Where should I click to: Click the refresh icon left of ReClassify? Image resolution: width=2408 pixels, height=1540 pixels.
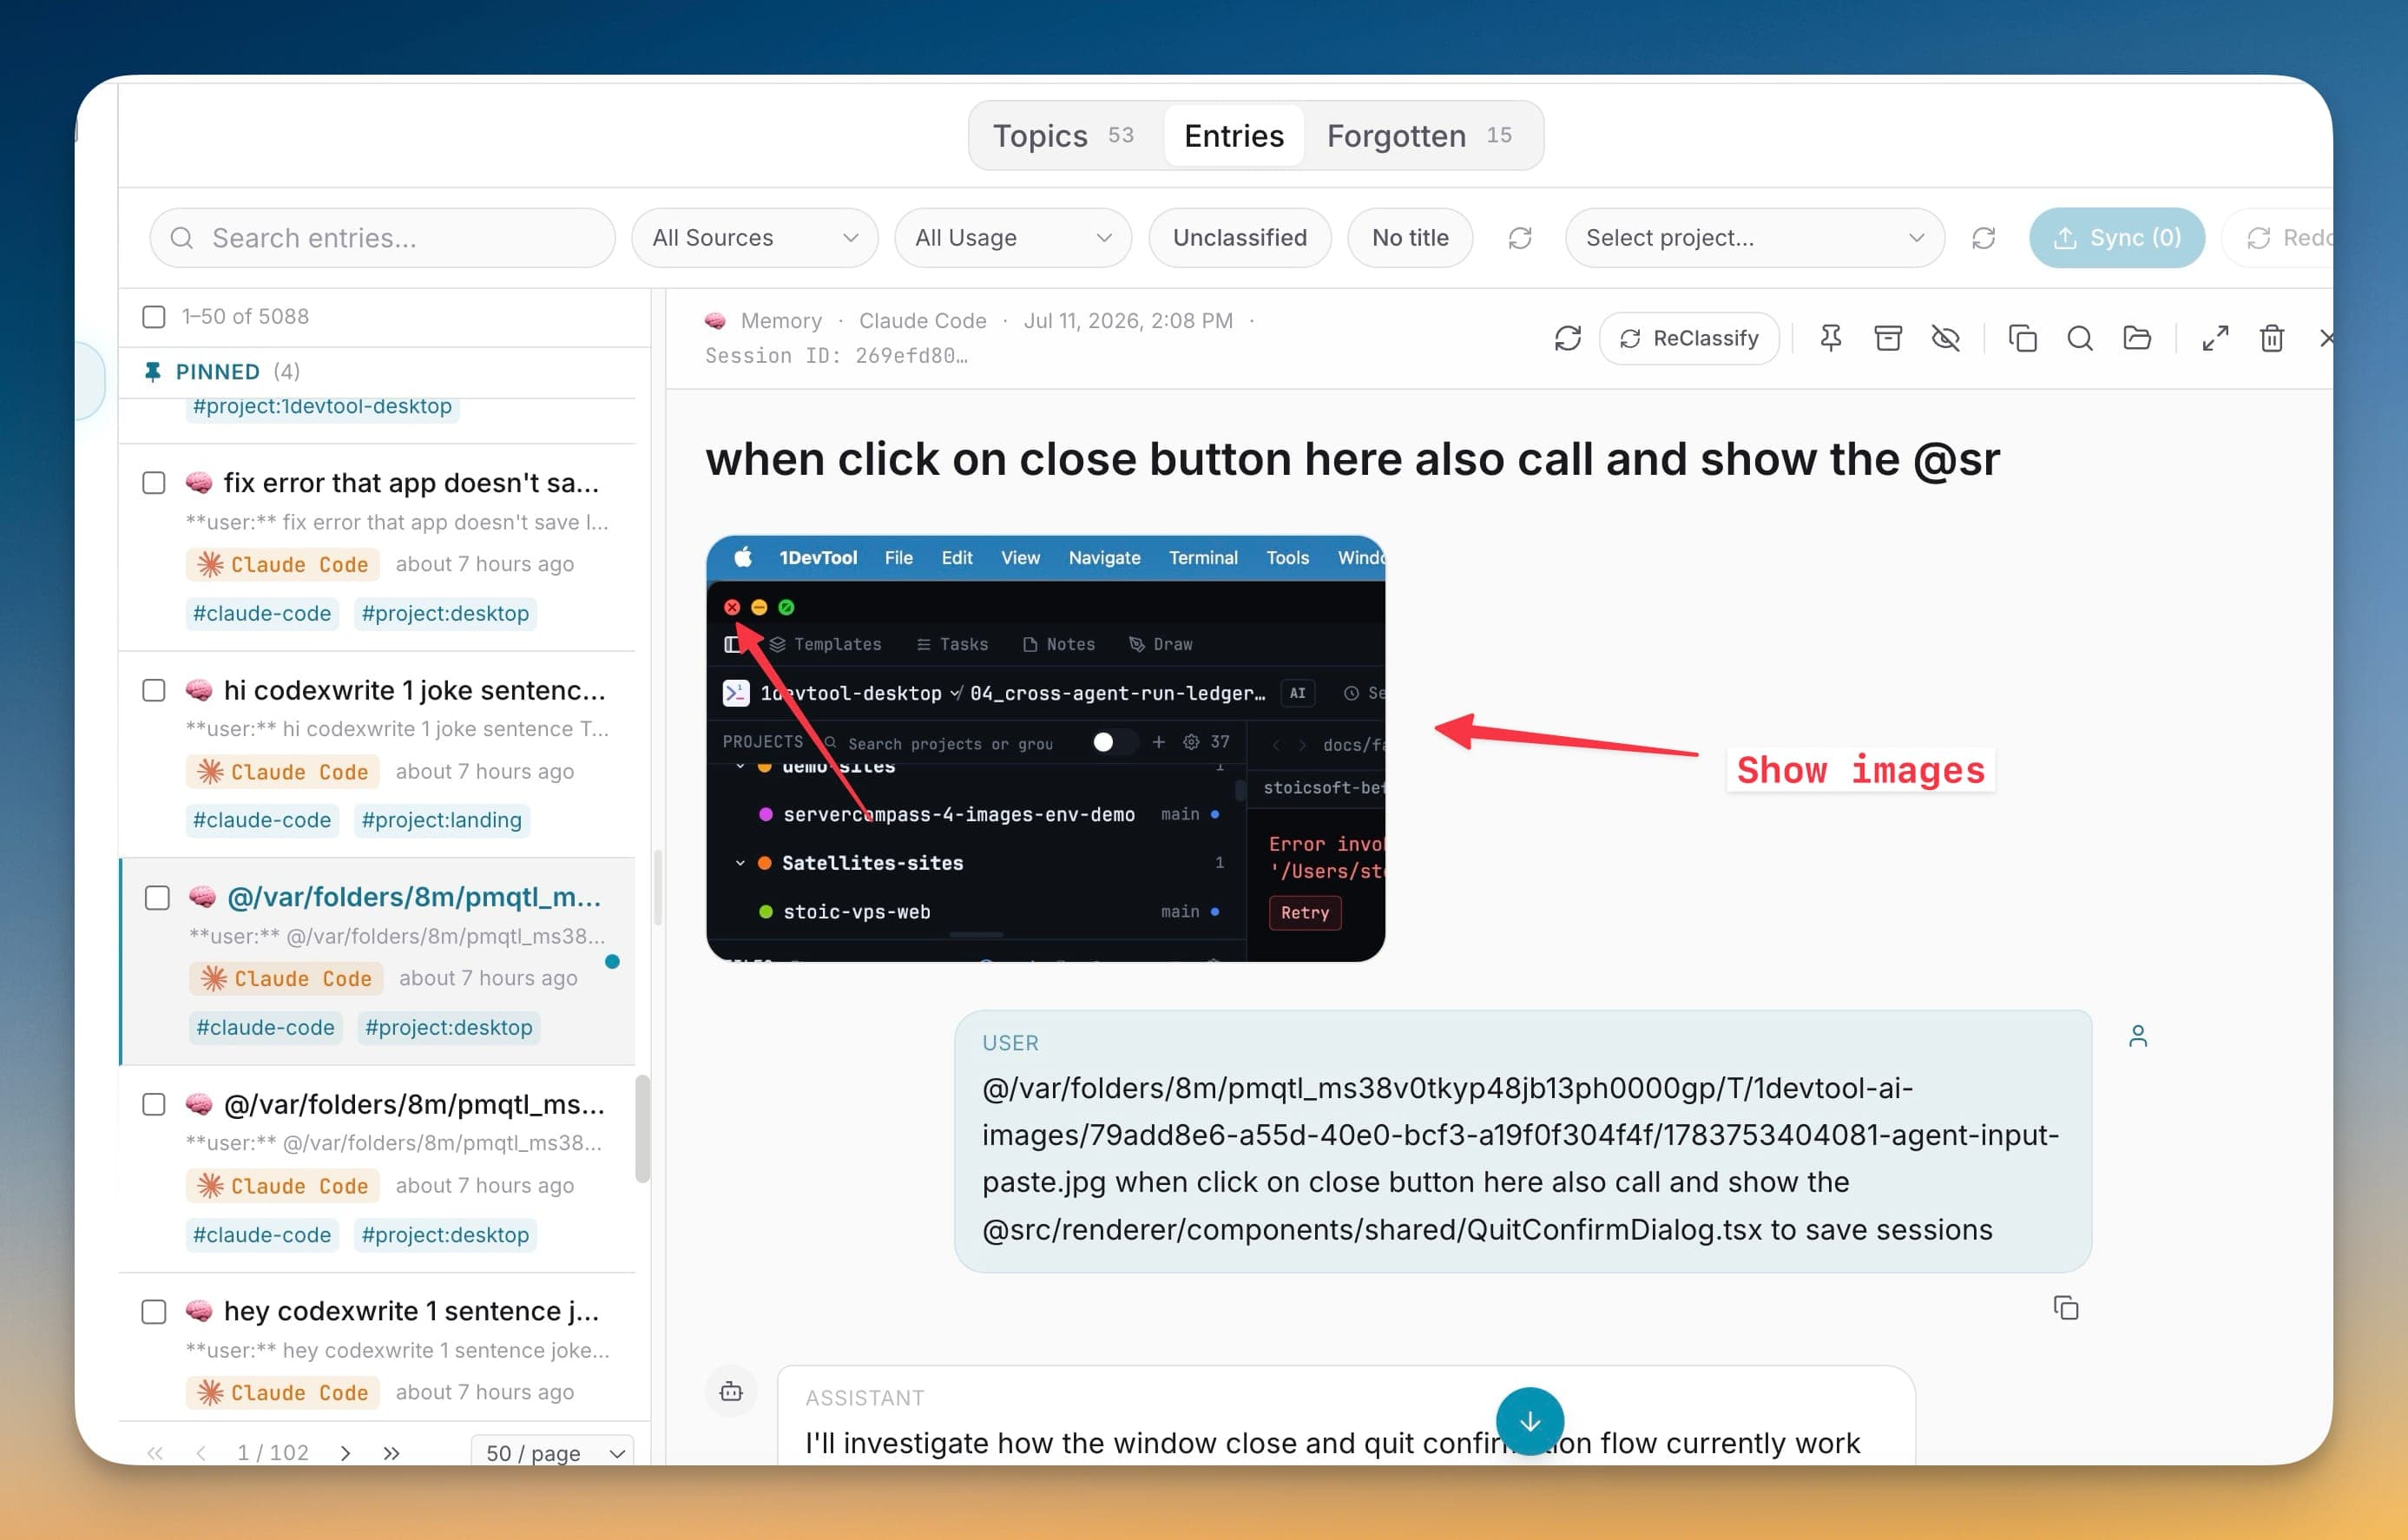point(1567,338)
